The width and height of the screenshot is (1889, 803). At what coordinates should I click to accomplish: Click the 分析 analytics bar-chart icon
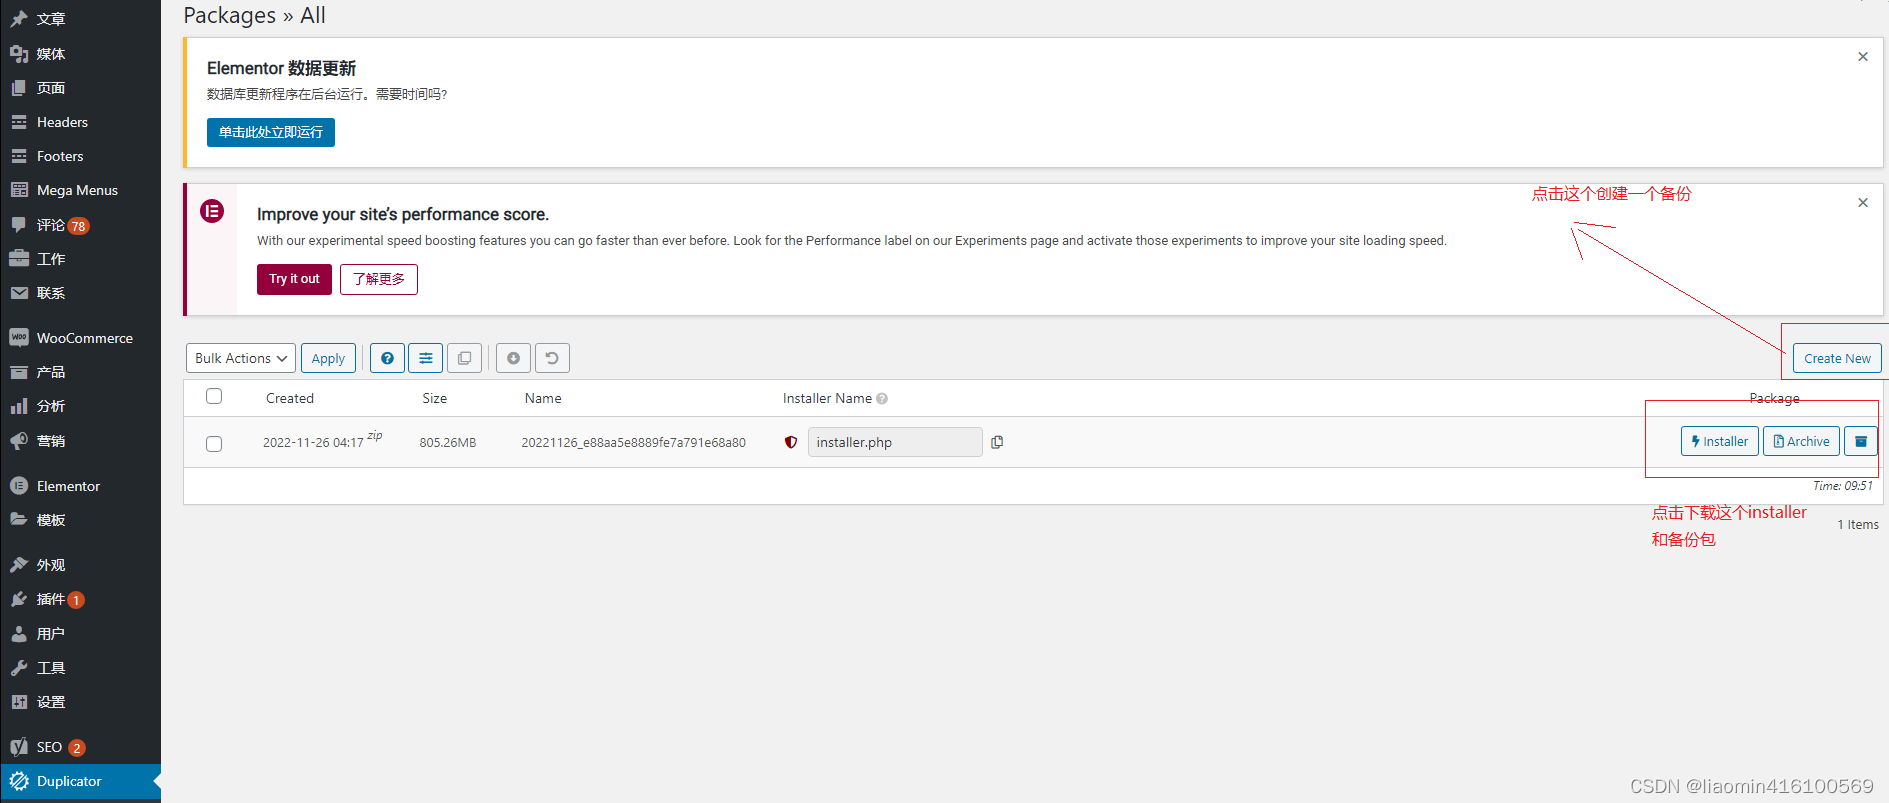19,406
